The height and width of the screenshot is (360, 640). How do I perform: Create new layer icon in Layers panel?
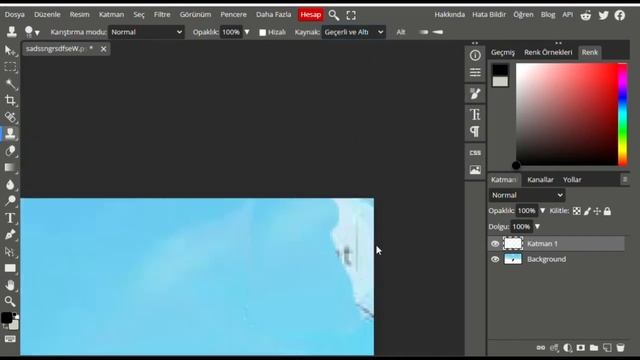(607, 348)
